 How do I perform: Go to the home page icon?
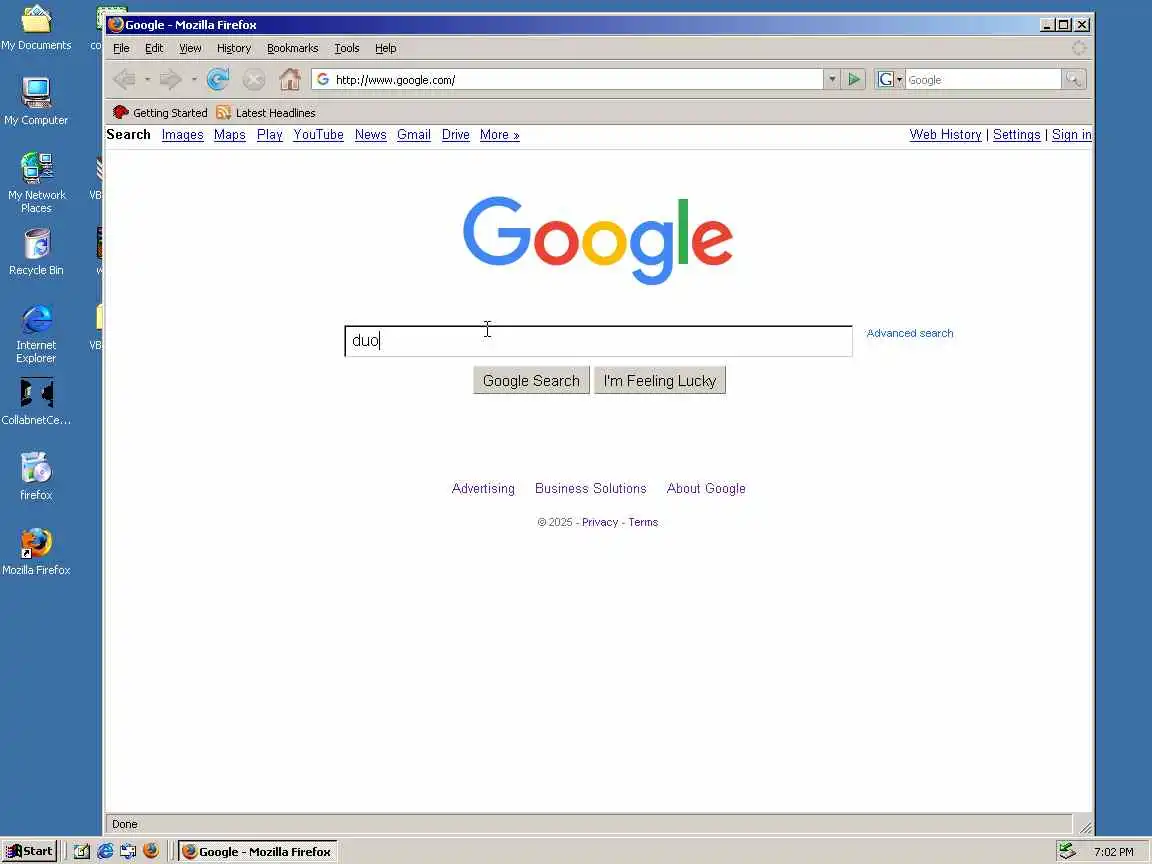point(290,79)
